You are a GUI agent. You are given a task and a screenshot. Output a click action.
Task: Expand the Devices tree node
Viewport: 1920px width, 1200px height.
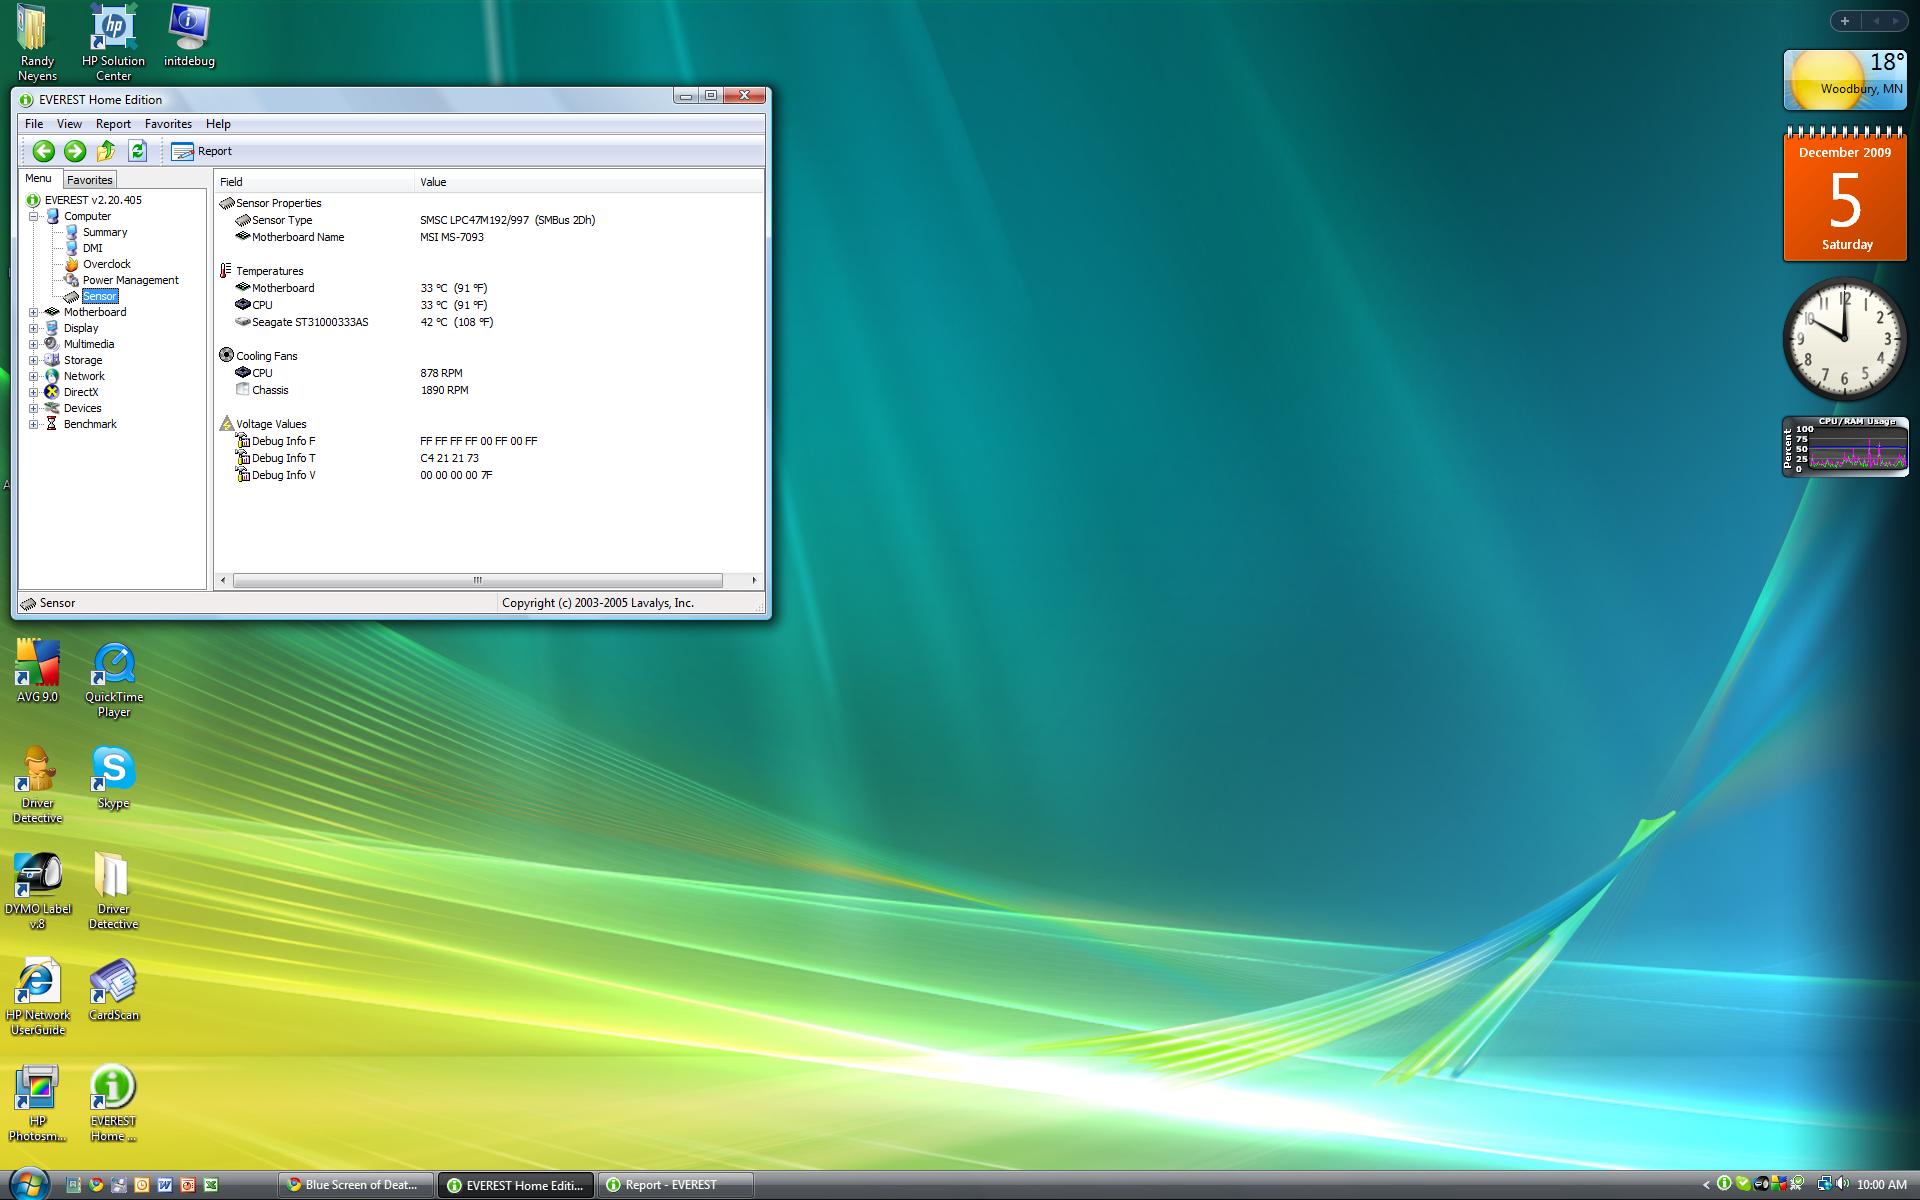tap(33, 408)
